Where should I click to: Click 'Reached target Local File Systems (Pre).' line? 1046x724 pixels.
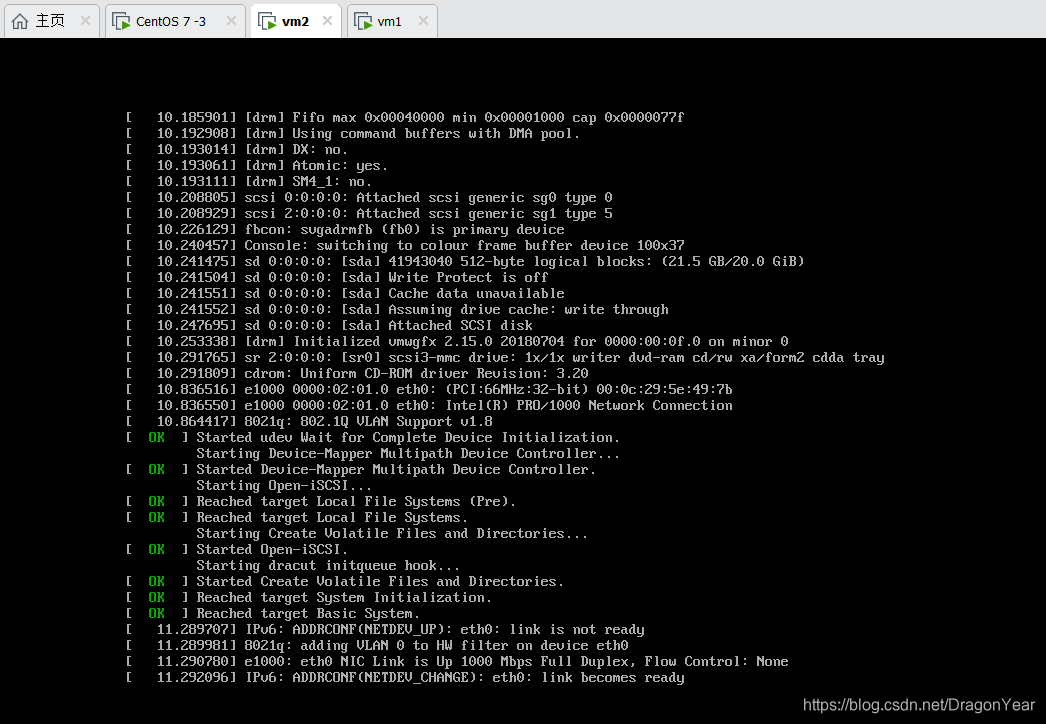tap(322, 502)
